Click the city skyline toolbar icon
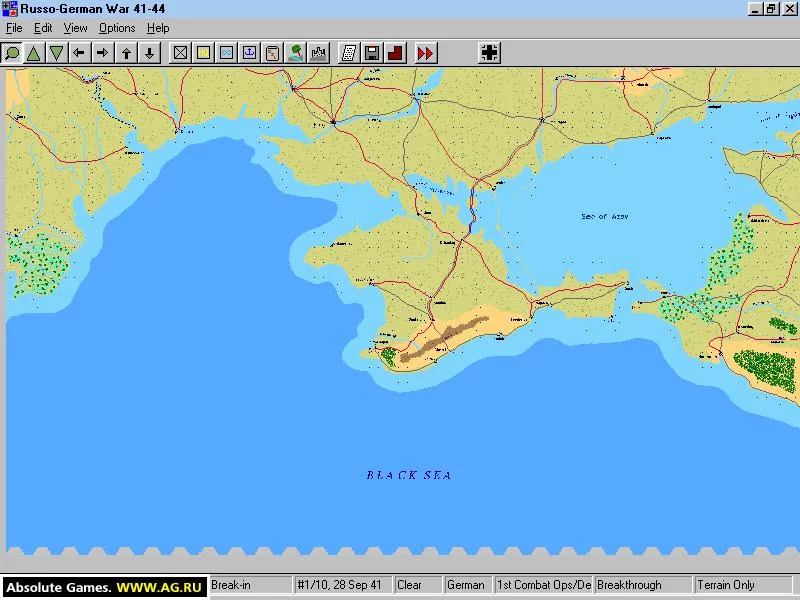 [319, 53]
